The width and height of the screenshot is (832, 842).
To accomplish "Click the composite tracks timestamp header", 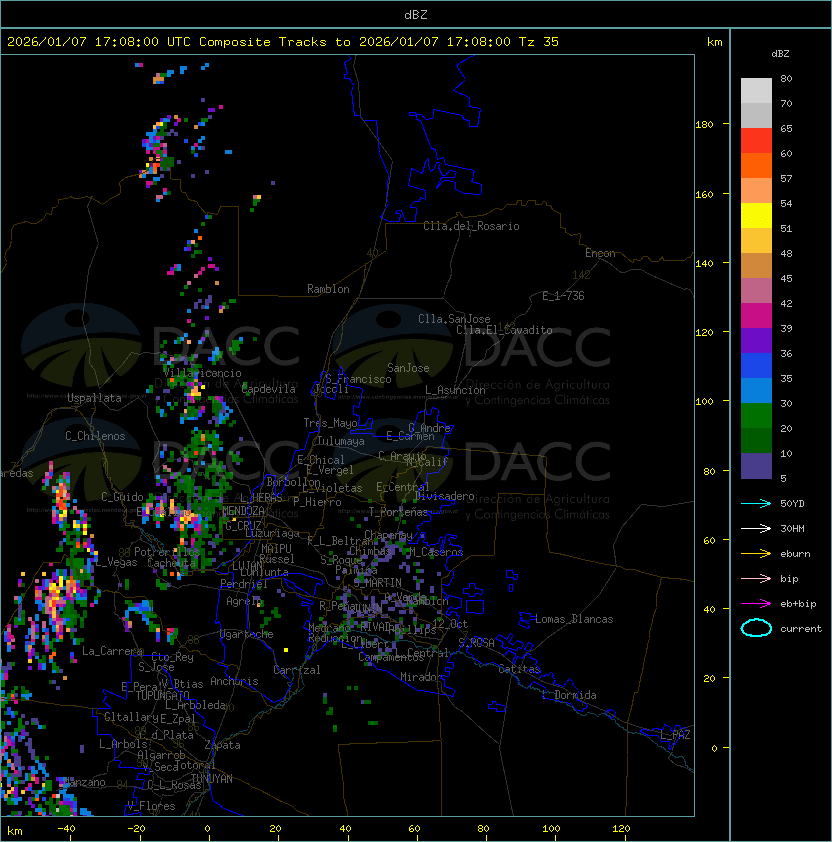I will 283,42.
